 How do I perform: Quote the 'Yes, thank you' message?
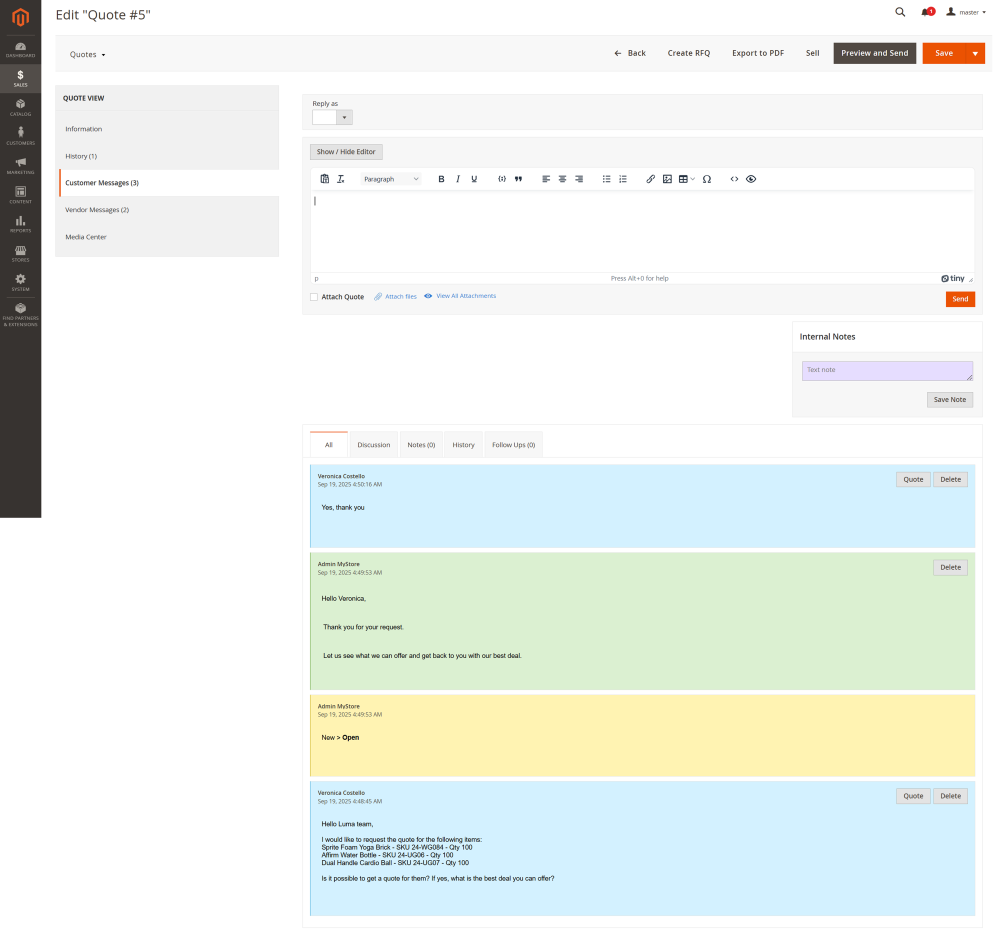pyautogui.click(x=913, y=480)
